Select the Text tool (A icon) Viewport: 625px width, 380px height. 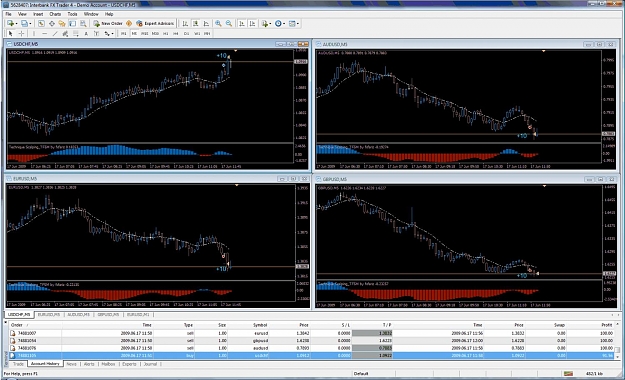[86, 33]
